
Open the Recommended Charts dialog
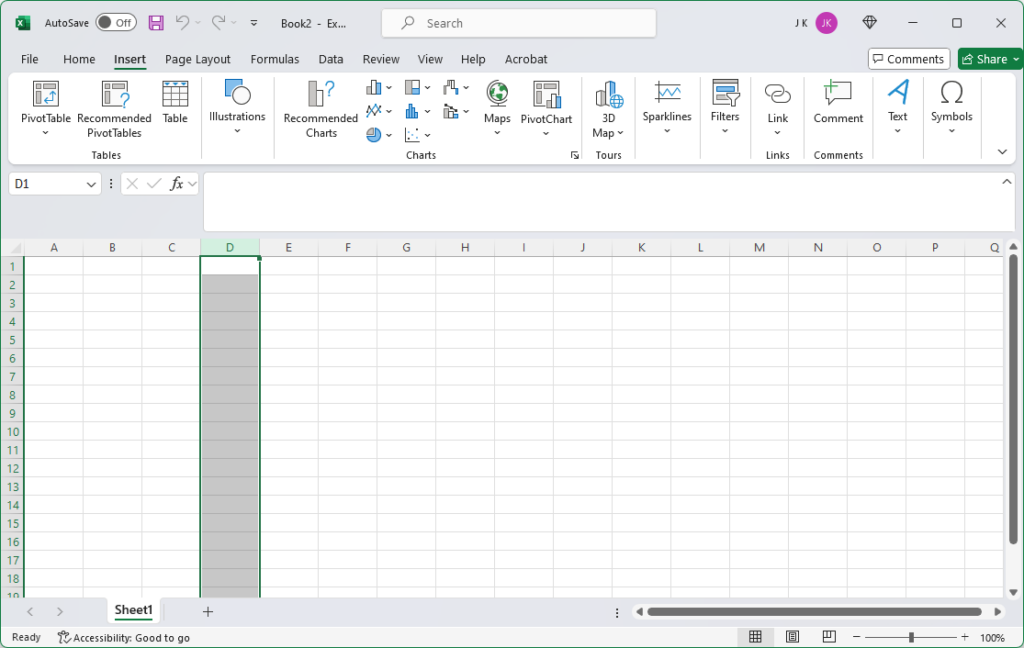pyautogui.click(x=319, y=110)
